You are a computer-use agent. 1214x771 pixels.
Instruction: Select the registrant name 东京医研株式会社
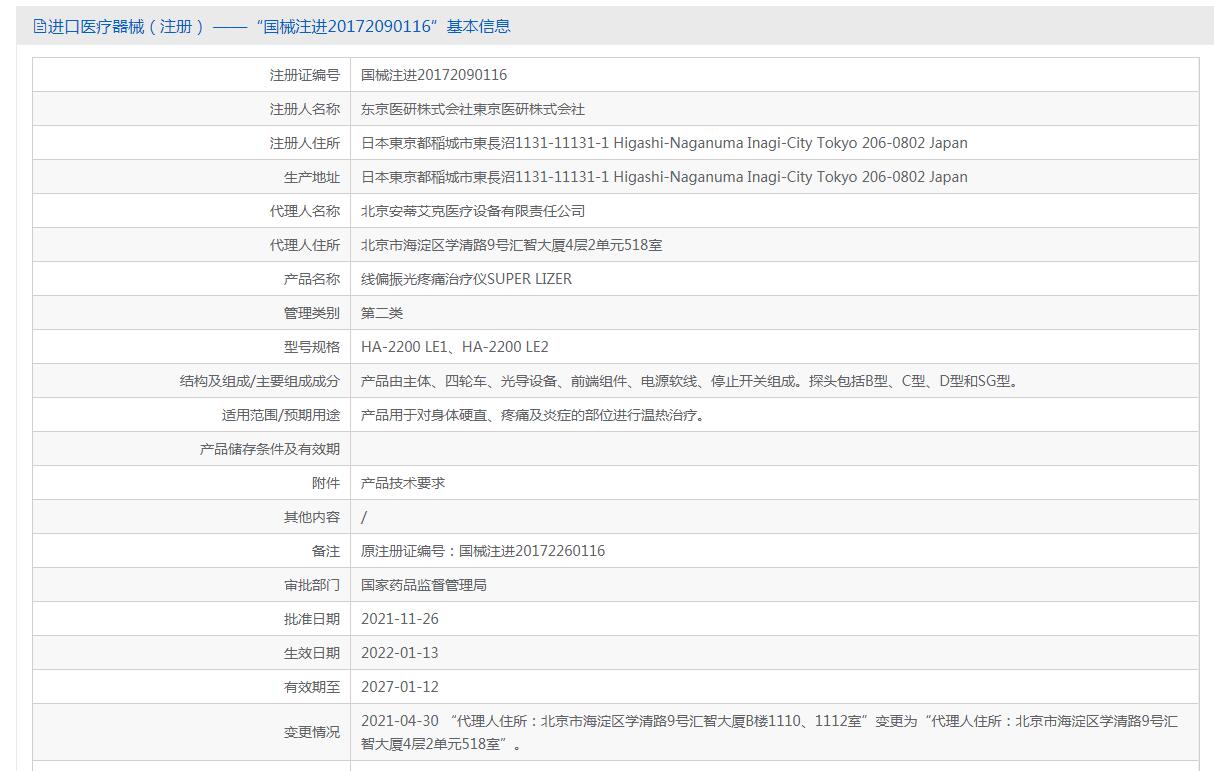[473, 109]
